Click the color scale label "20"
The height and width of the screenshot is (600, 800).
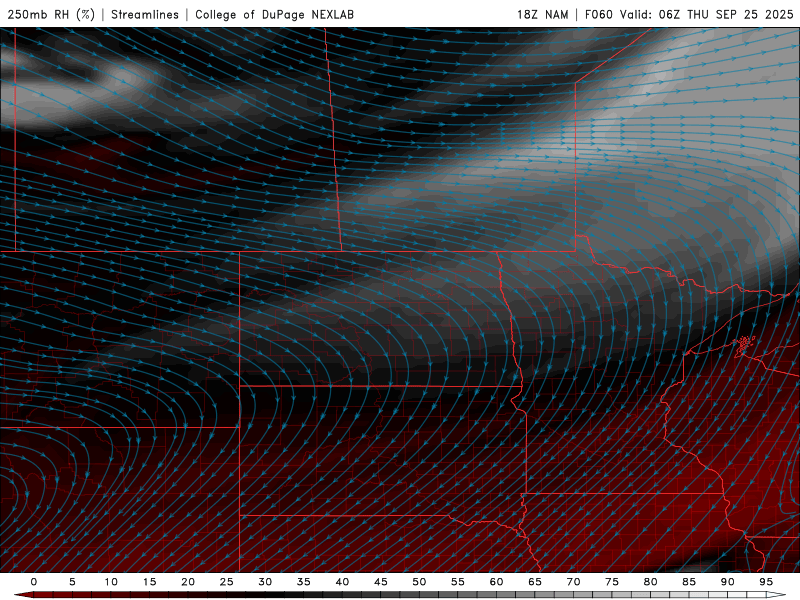pyautogui.click(x=188, y=582)
